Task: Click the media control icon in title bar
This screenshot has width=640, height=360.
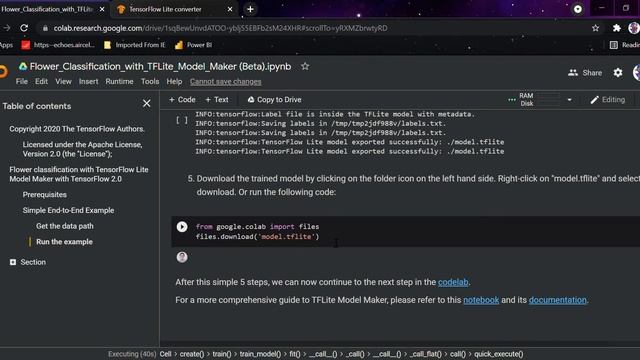Action: (578, 9)
